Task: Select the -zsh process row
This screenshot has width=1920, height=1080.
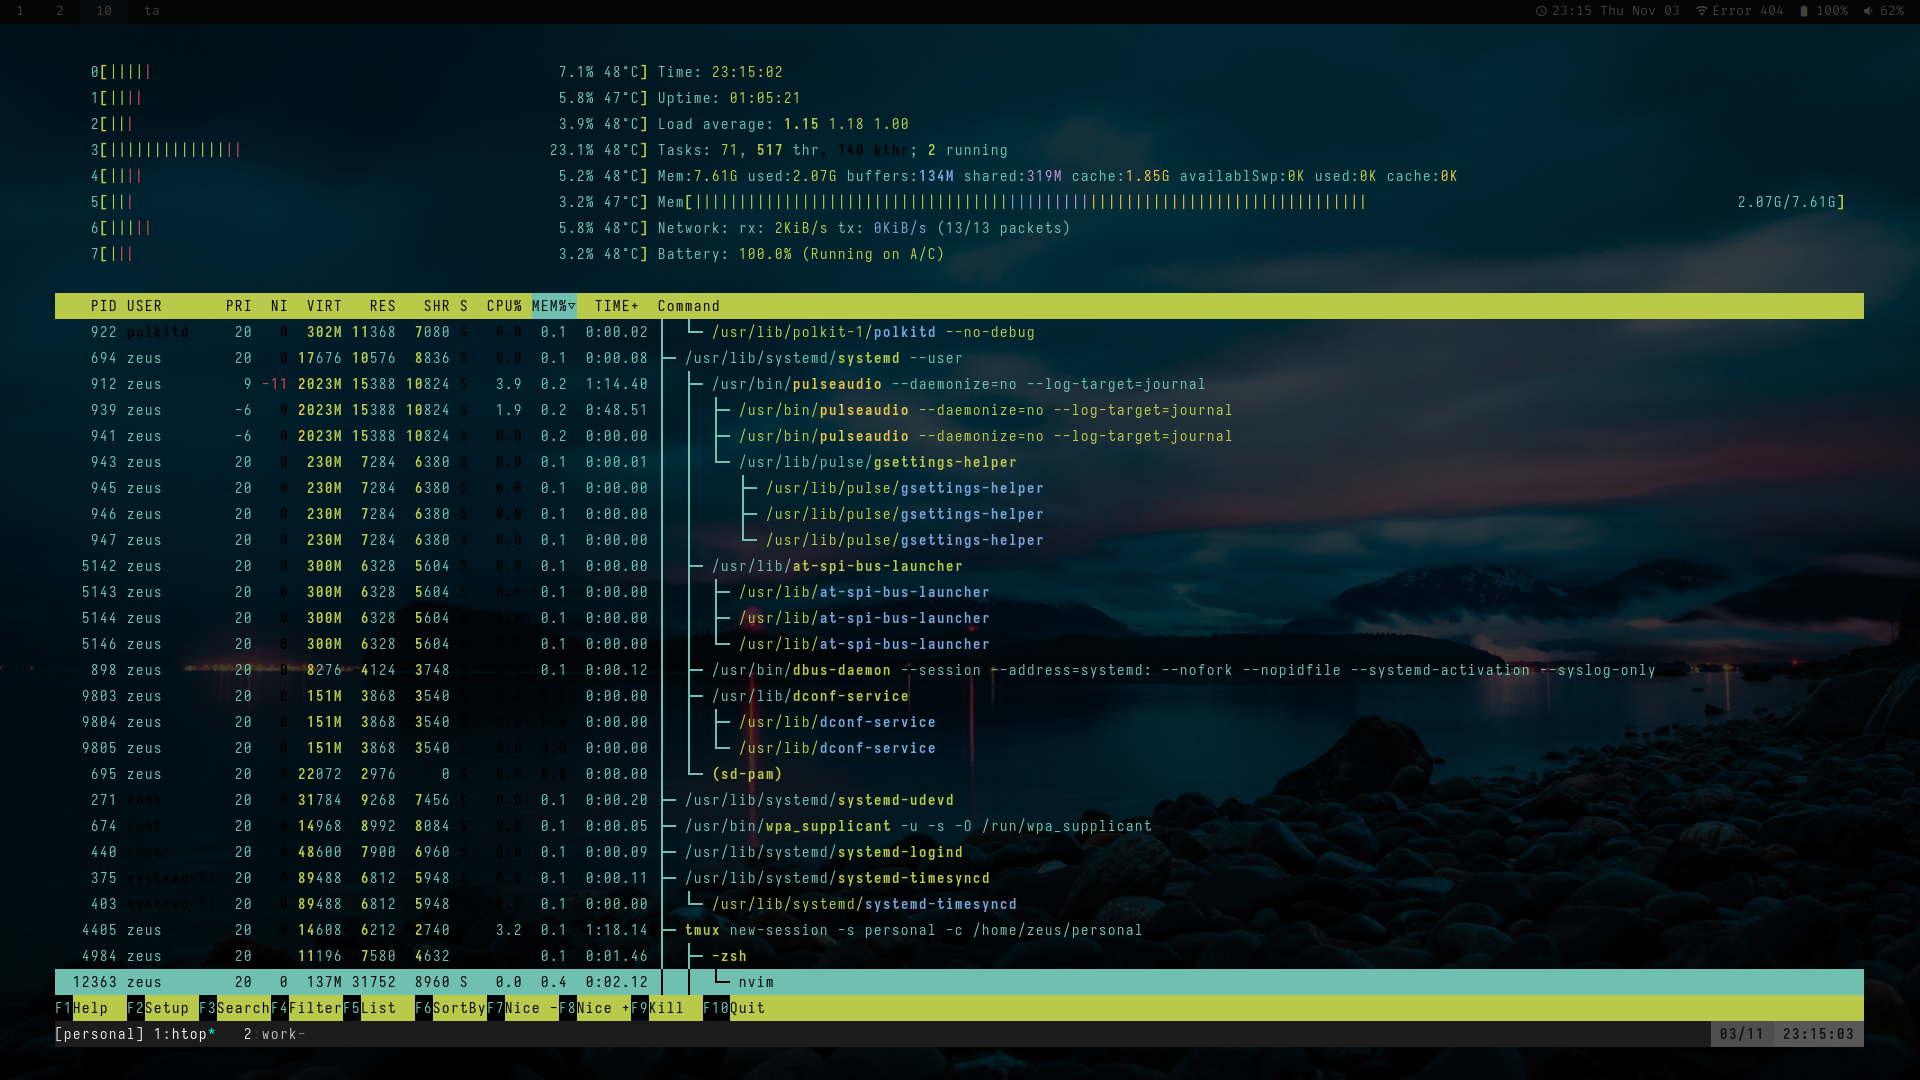Action: pyautogui.click(x=959, y=956)
